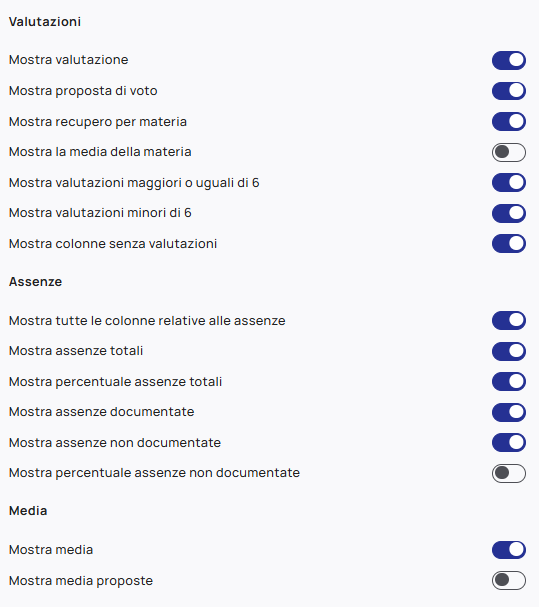
Task: Switch off valutazioni maggiori o uguali di 6
Action: click(x=509, y=183)
